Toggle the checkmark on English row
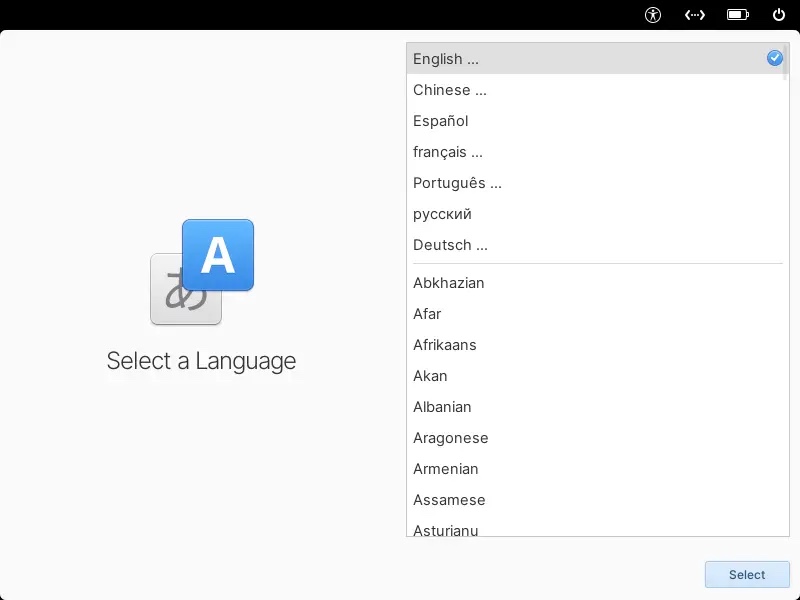Screen dimensions: 800x600 (x=775, y=59)
